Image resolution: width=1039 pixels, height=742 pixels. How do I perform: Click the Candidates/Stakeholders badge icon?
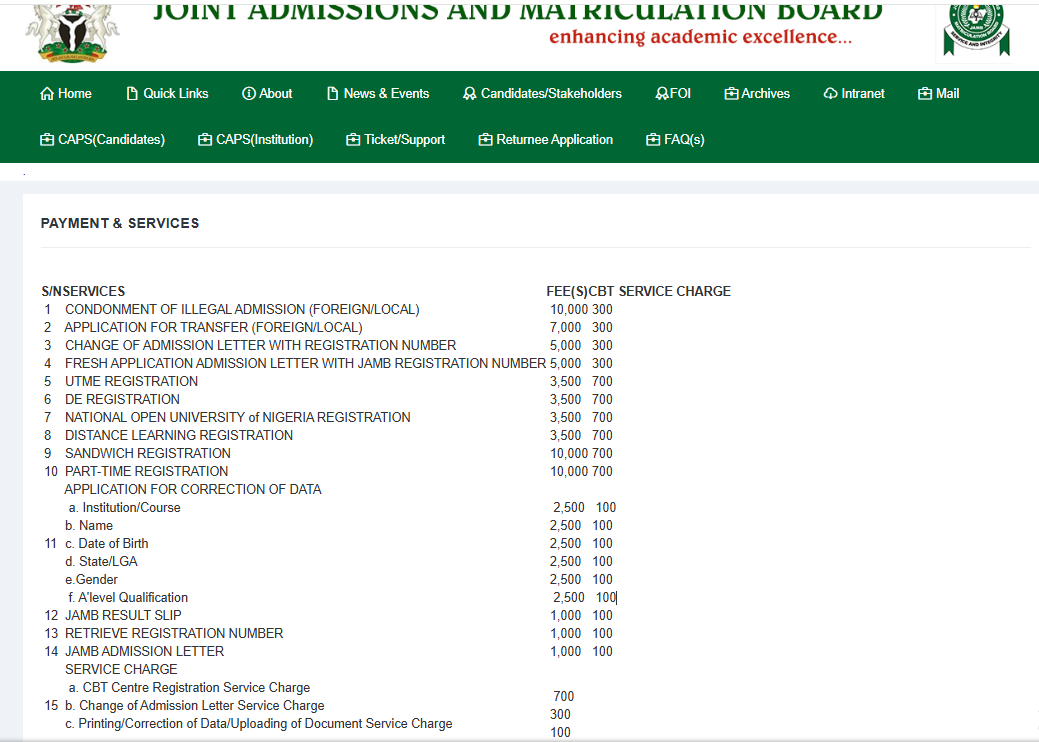coord(469,94)
